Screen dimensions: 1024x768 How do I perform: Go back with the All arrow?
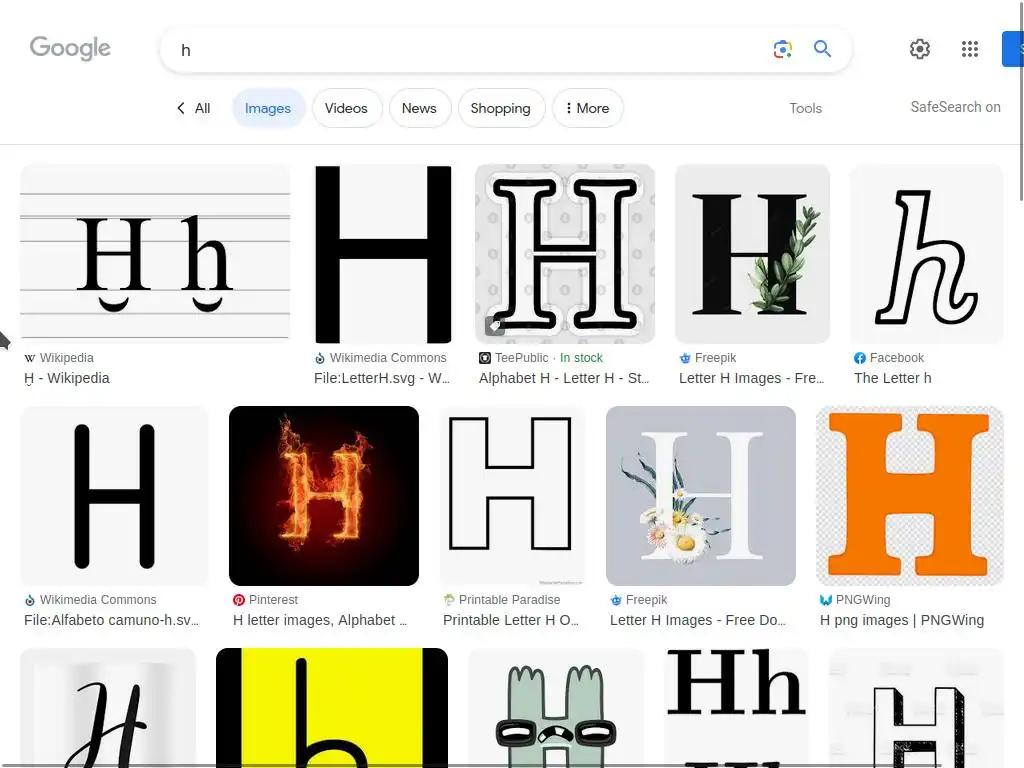(181, 108)
